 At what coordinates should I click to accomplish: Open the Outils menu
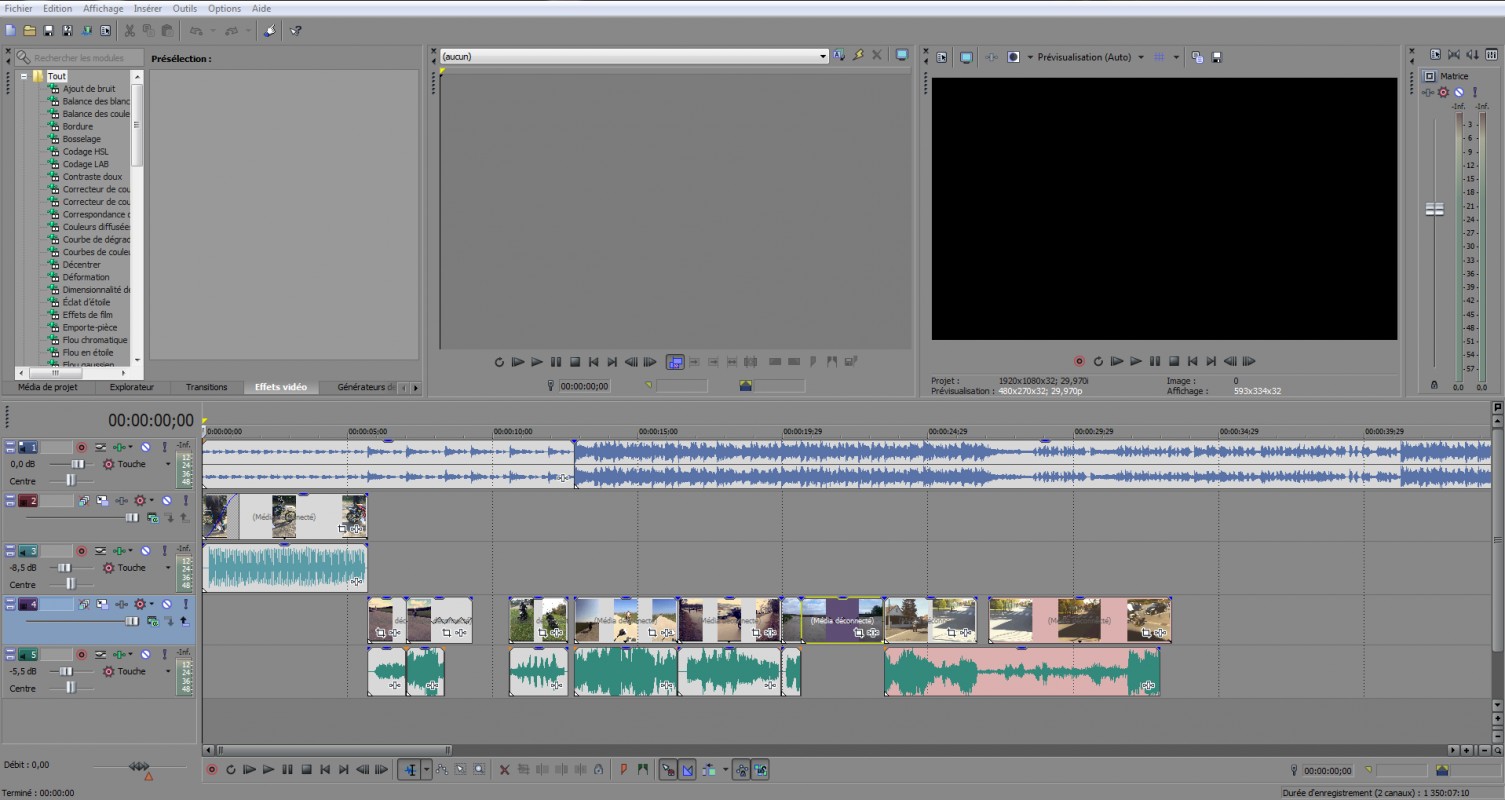(x=185, y=8)
